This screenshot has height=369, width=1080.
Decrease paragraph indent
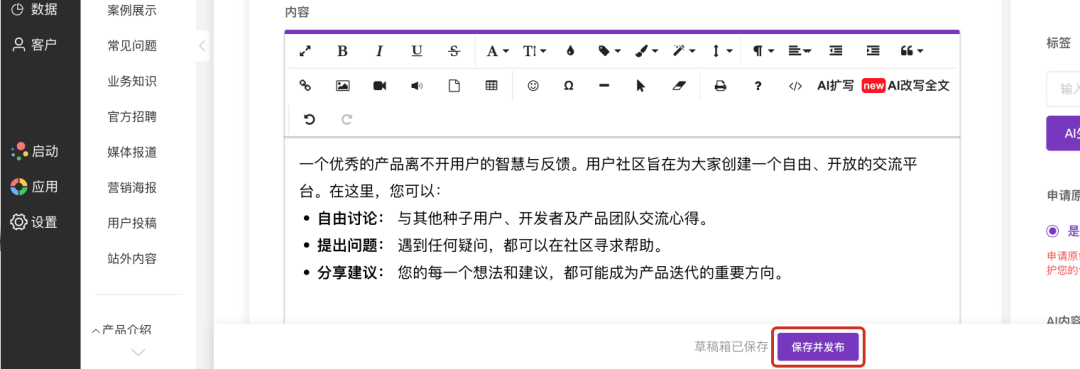pyautogui.click(x=835, y=51)
